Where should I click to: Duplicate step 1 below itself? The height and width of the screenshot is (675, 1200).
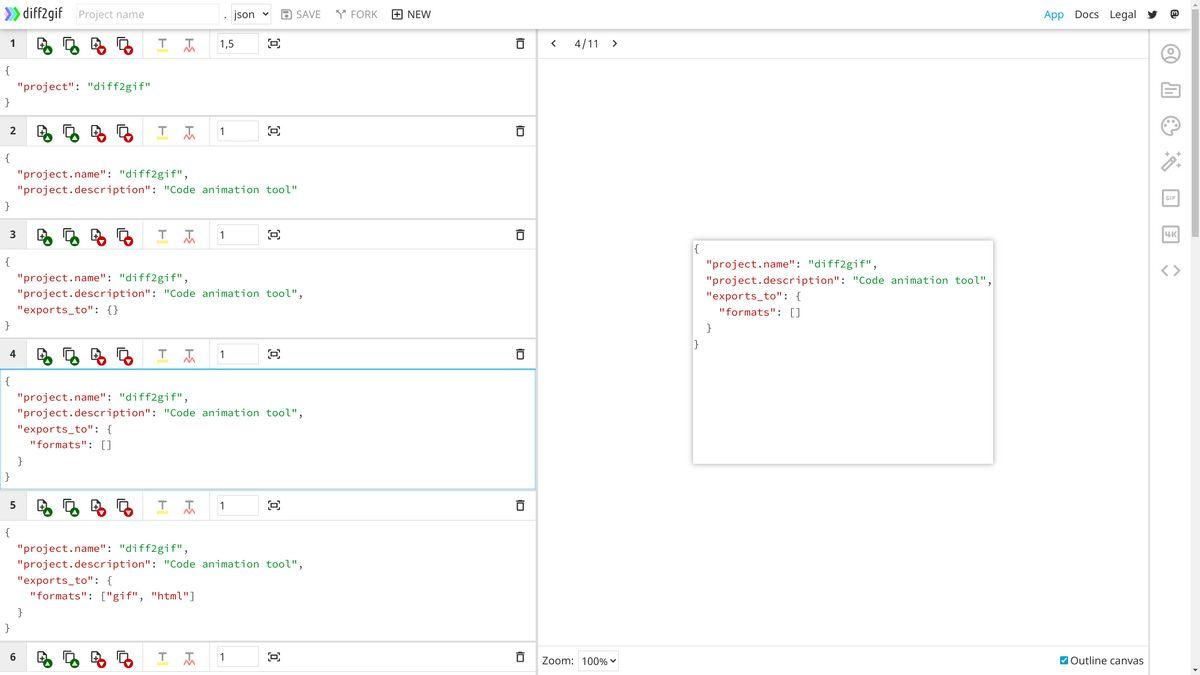click(124, 45)
